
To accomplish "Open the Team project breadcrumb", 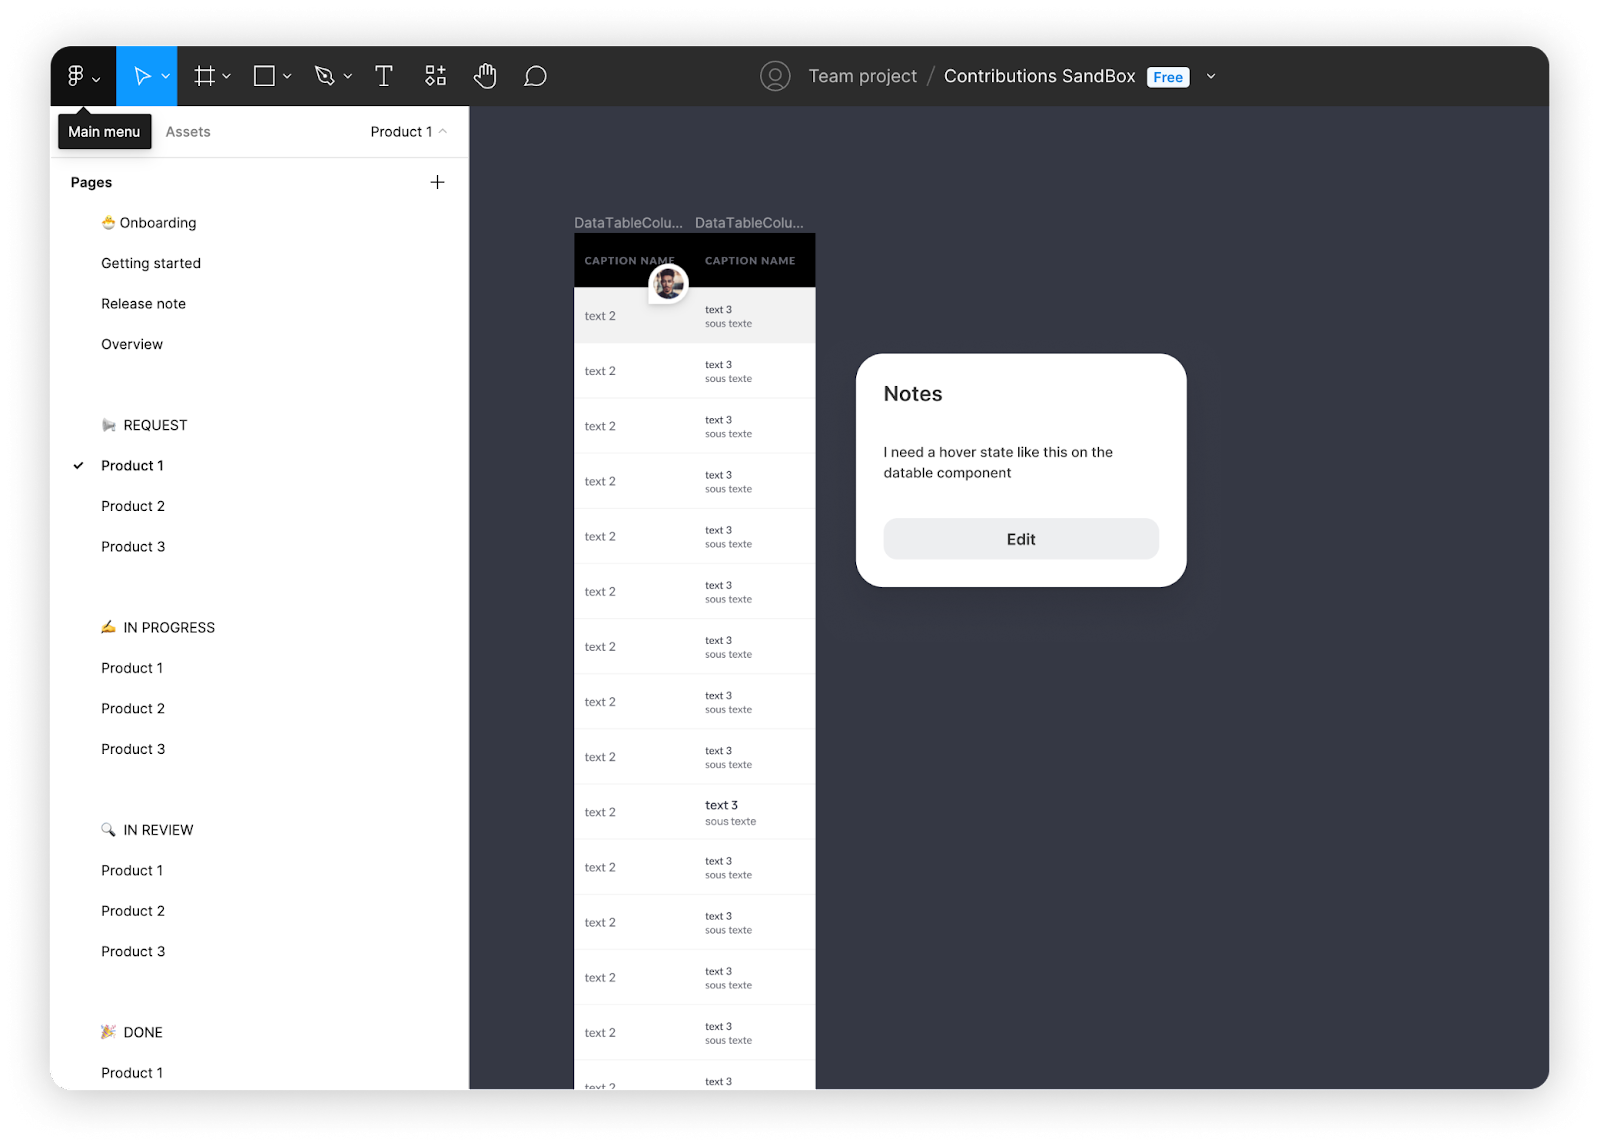I will [862, 76].
